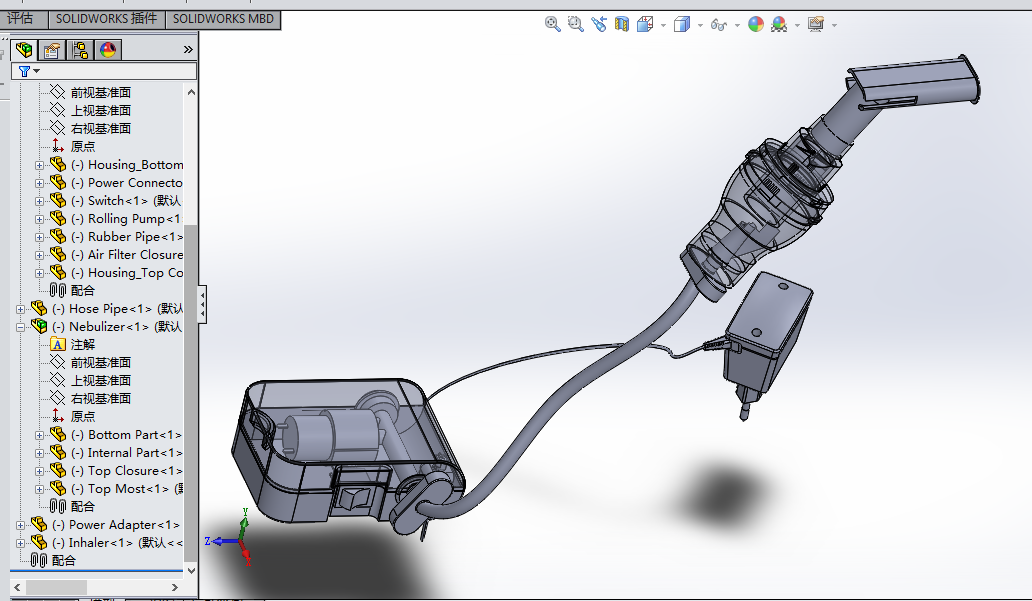Click the origin icon under Nebulizer
This screenshot has height=601, width=1032.
(58, 416)
